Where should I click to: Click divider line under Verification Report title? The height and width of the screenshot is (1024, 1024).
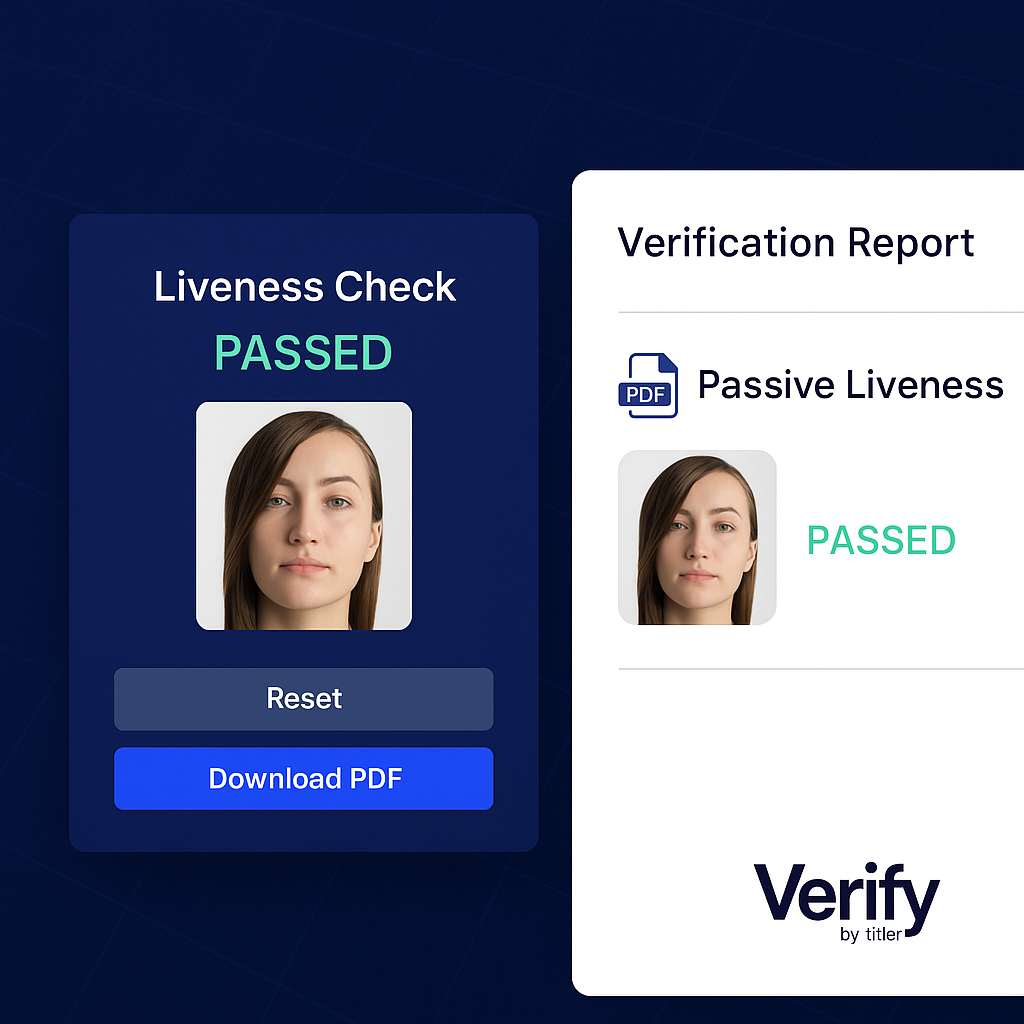[821, 312]
